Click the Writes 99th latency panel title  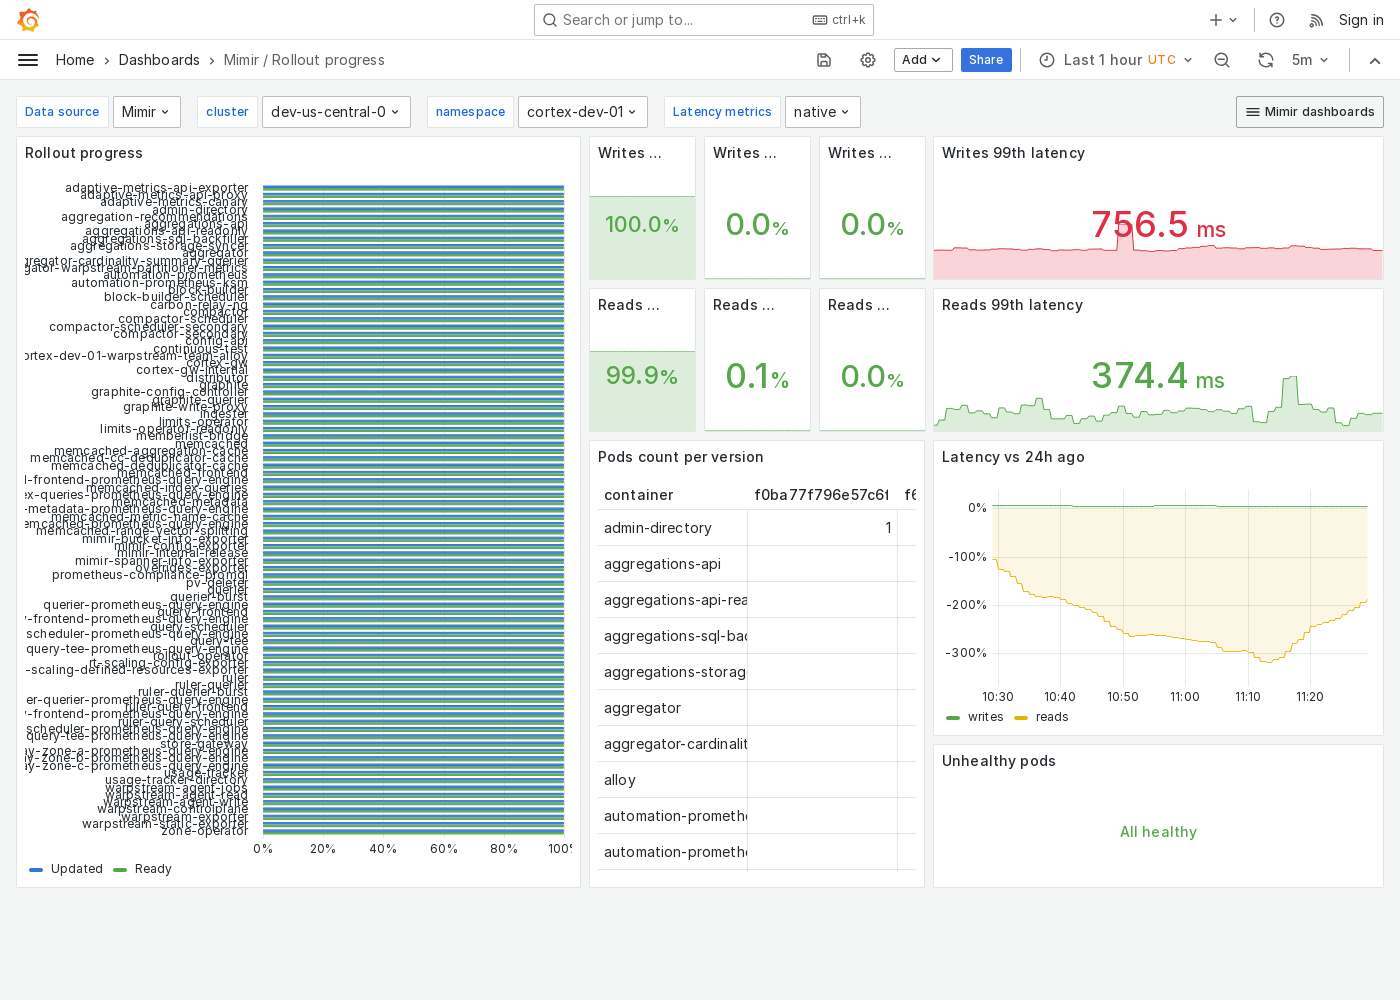point(1013,153)
